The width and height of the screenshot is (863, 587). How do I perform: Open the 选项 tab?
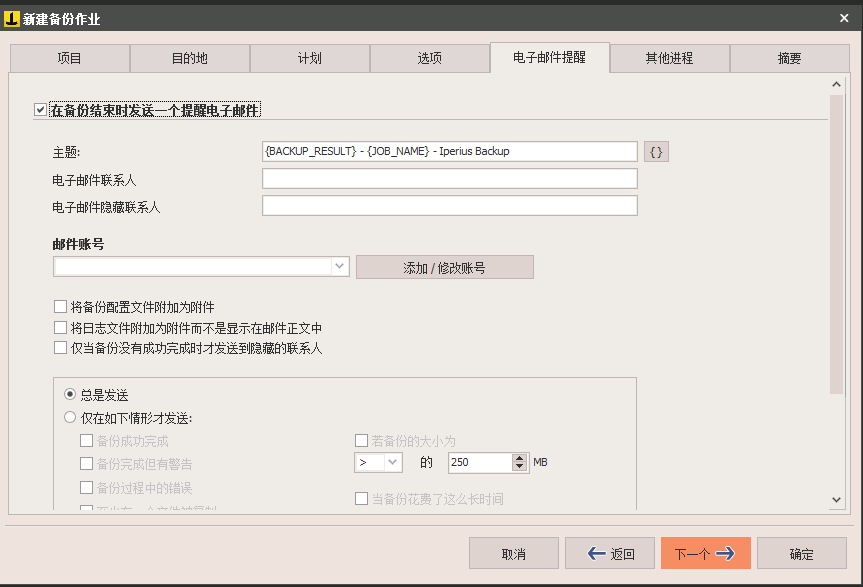coord(430,58)
